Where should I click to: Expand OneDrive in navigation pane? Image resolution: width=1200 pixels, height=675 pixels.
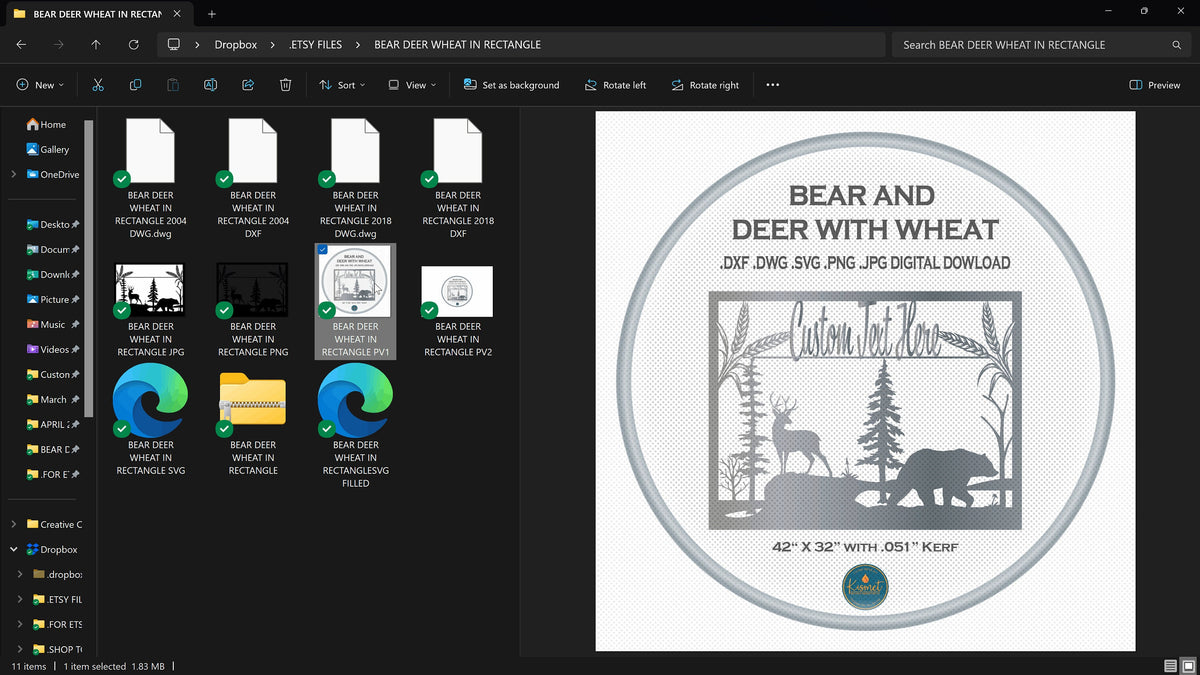point(13,174)
